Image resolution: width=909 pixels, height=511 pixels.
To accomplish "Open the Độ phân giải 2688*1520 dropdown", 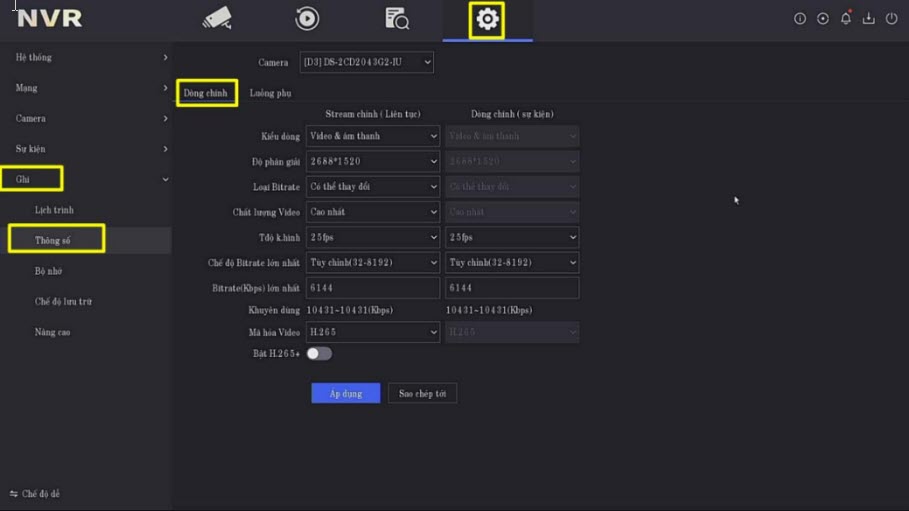I will pyautogui.click(x=373, y=161).
